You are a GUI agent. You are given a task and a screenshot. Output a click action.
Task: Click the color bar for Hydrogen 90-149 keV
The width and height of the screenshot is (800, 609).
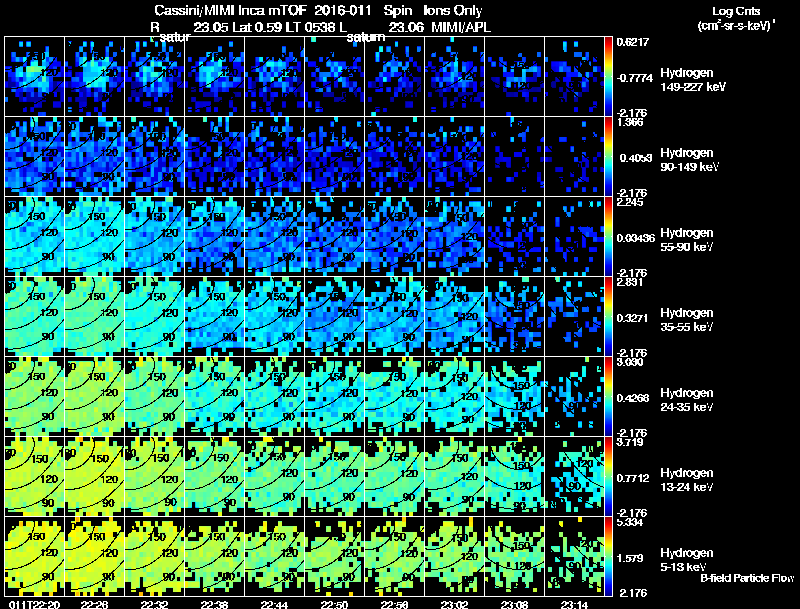click(x=610, y=156)
